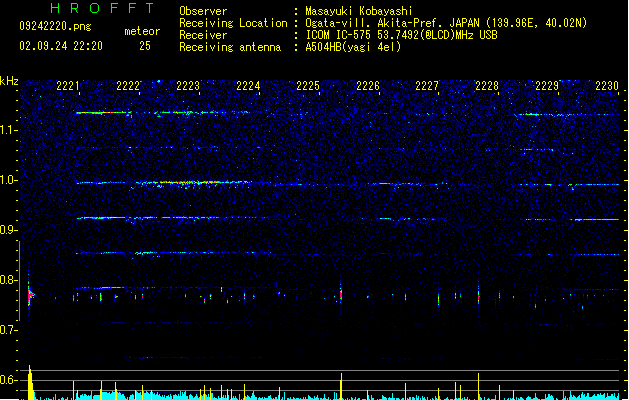Select the filename 09242220.png
629x400 pixels.
[x=55, y=26]
